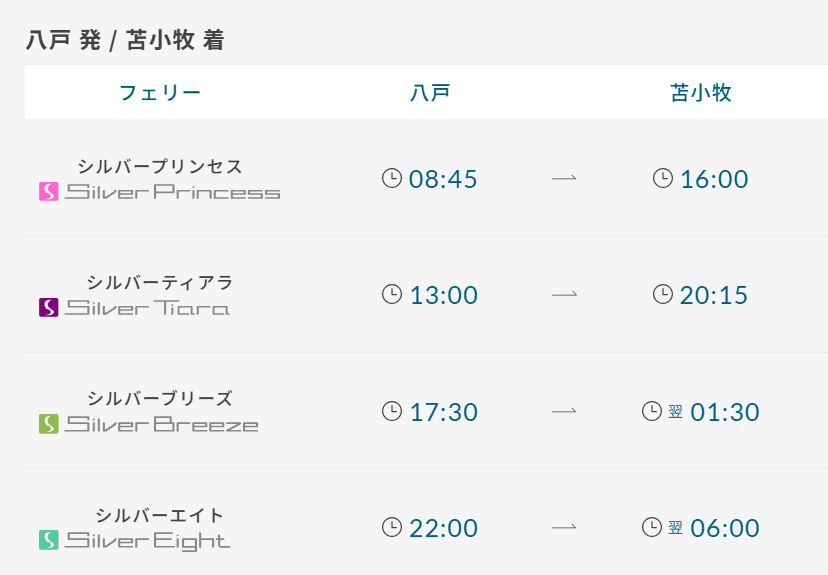Select the 八戸 column header
This screenshot has height=575, width=828.
pos(430,93)
